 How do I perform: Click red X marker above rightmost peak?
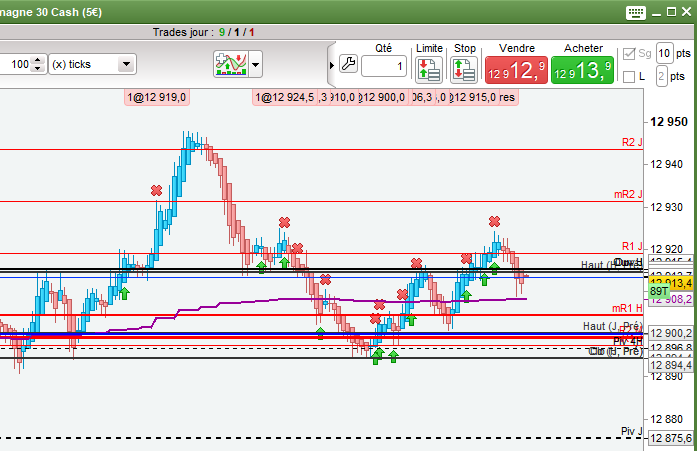(x=494, y=221)
